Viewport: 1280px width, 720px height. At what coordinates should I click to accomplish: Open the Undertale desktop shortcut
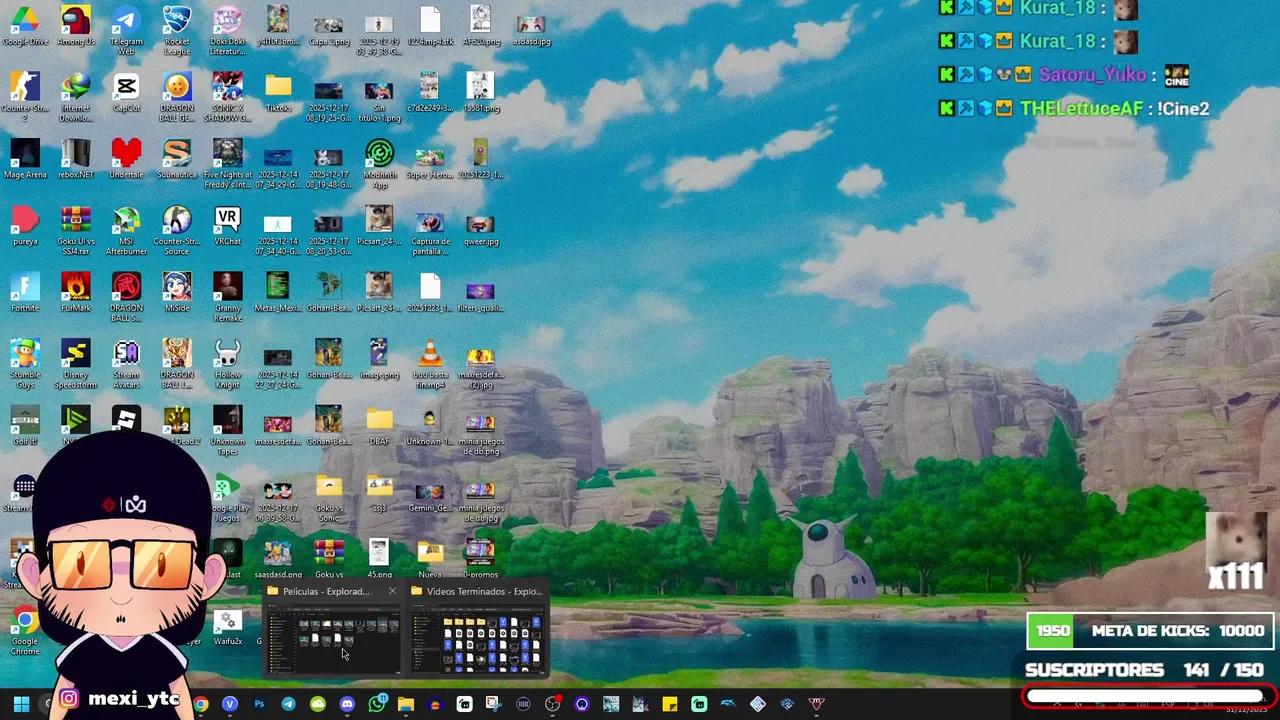coord(126,155)
